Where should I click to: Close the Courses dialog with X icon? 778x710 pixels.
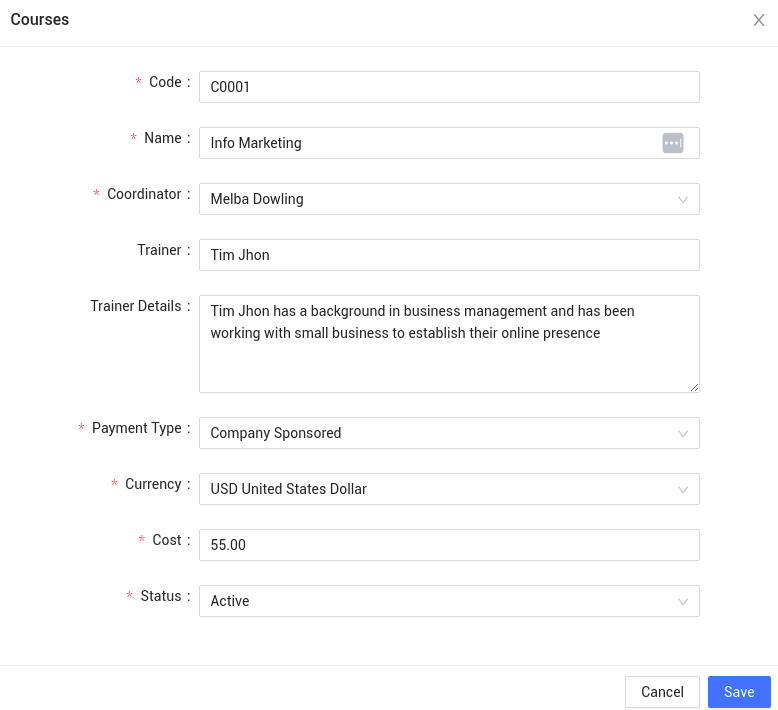point(759,20)
